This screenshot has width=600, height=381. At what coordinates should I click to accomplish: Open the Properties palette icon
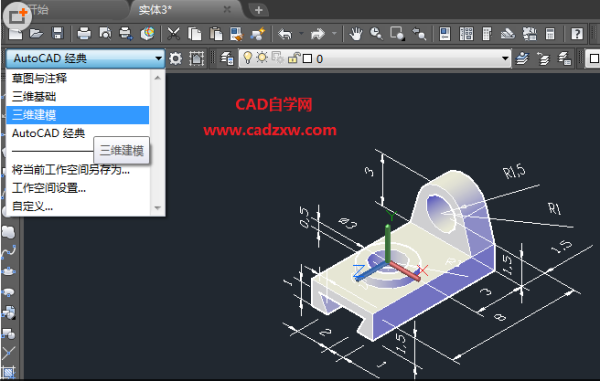point(445,34)
